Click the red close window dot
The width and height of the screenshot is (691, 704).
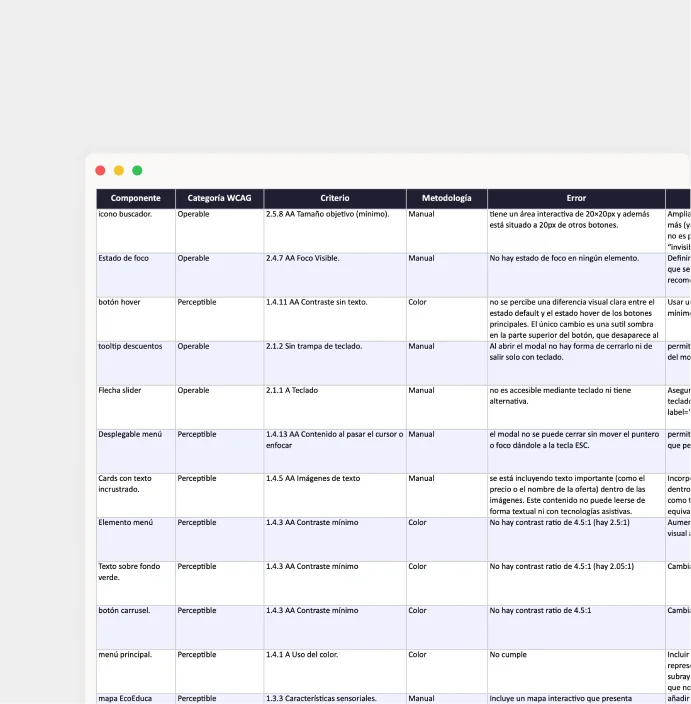pyautogui.click(x=100, y=171)
